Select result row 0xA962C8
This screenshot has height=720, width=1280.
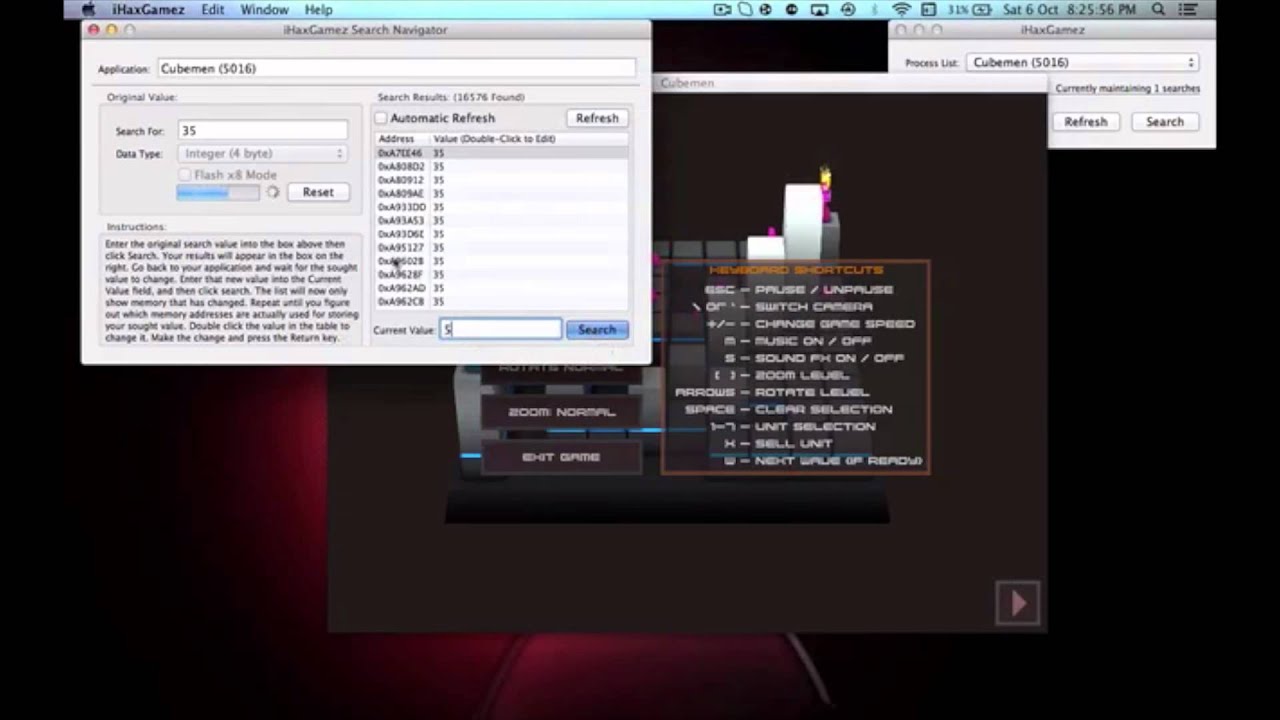coord(502,302)
